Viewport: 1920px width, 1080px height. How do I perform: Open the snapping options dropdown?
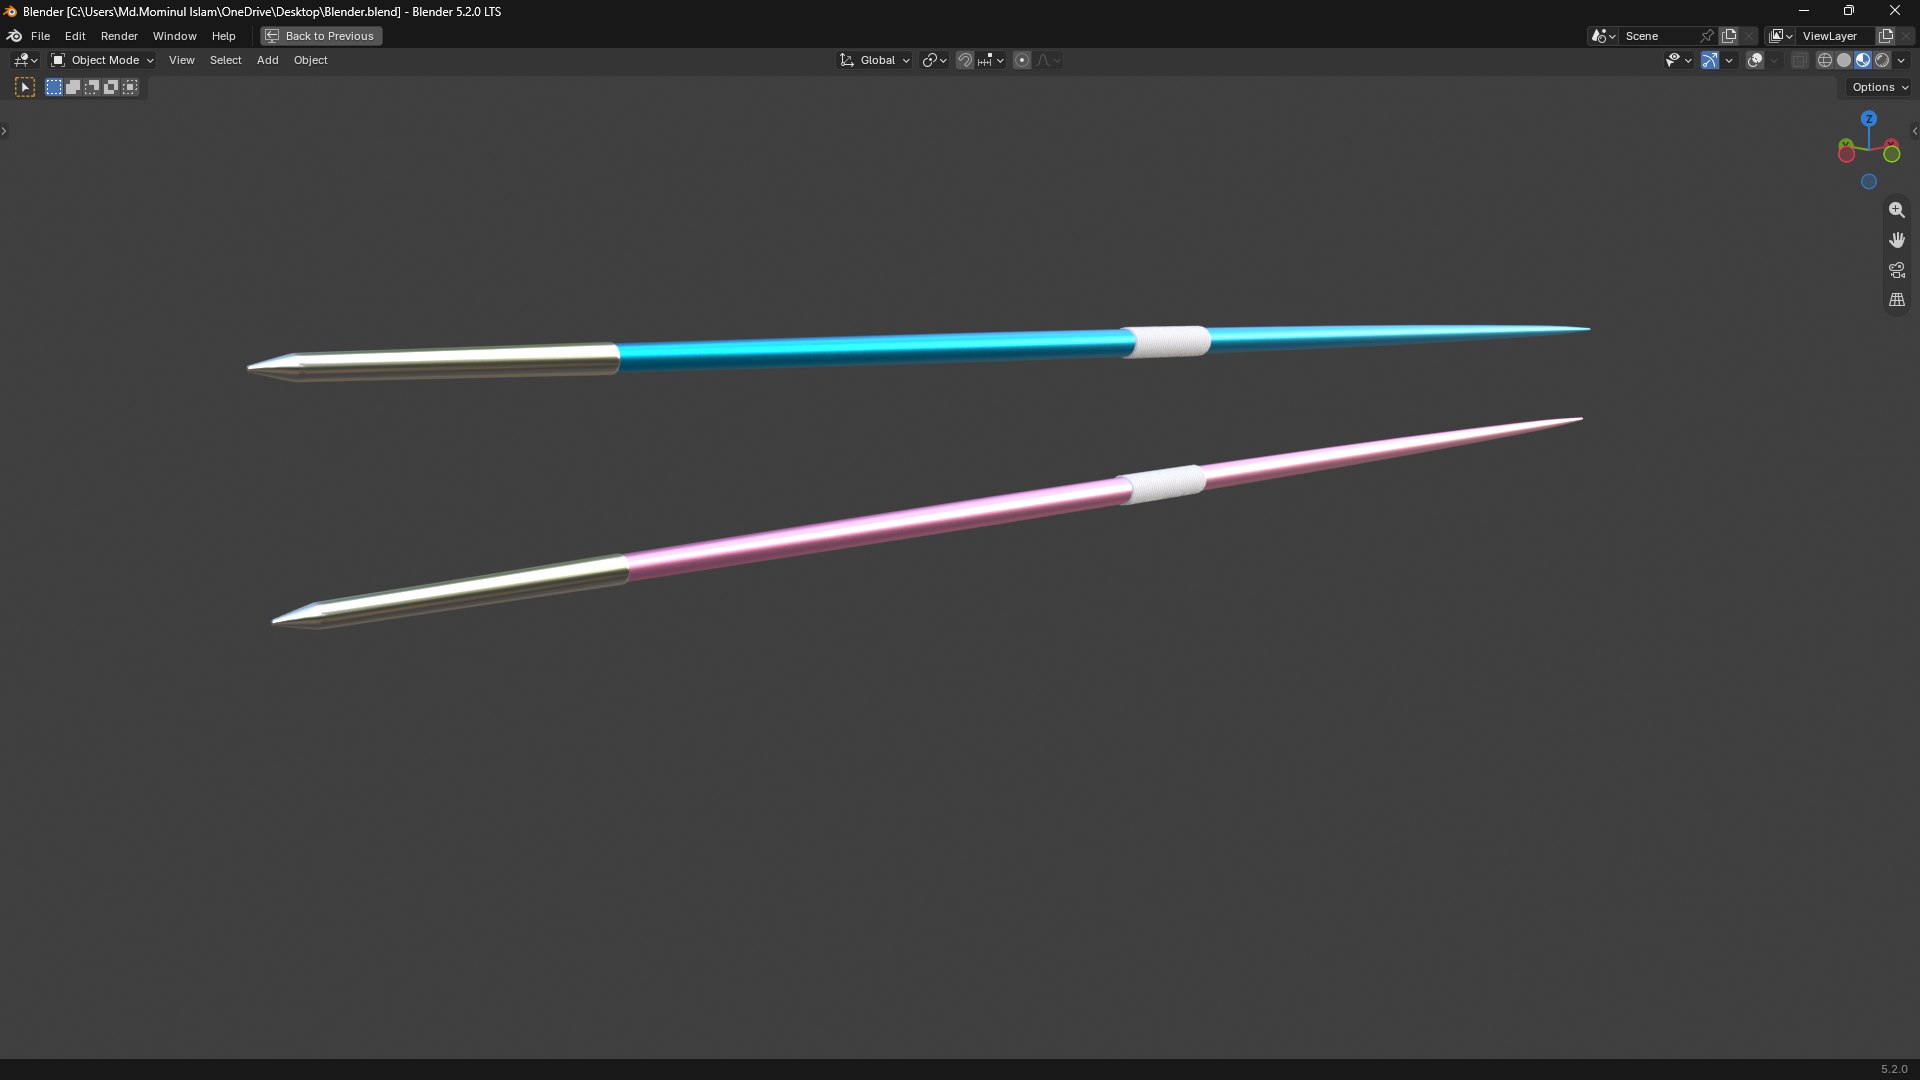pyautogui.click(x=991, y=61)
